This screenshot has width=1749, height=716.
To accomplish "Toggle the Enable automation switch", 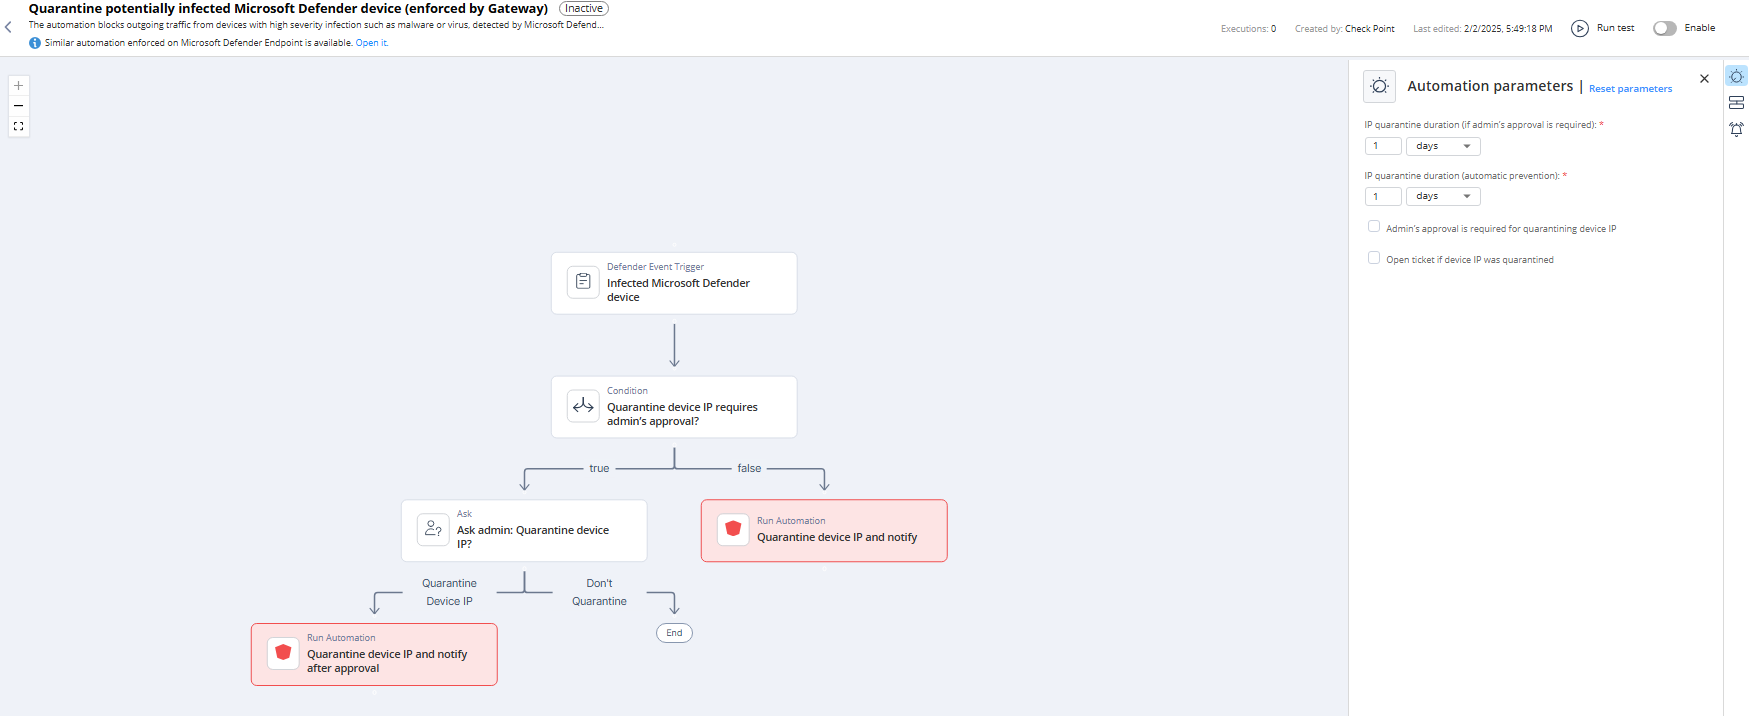I will 1664,28.
